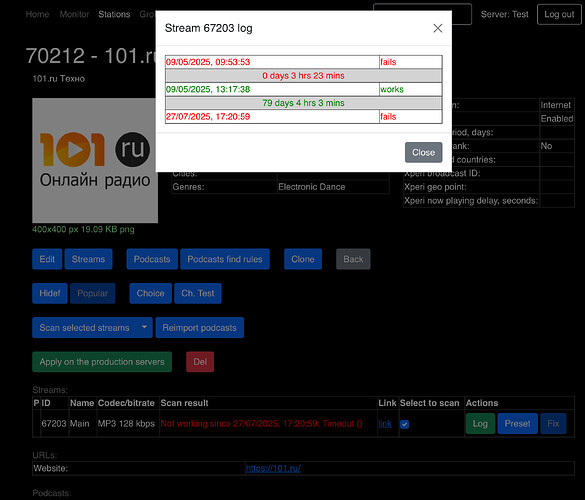Open the Stations menu item
This screenshot has width=585, height=500.
click(114, 14)
